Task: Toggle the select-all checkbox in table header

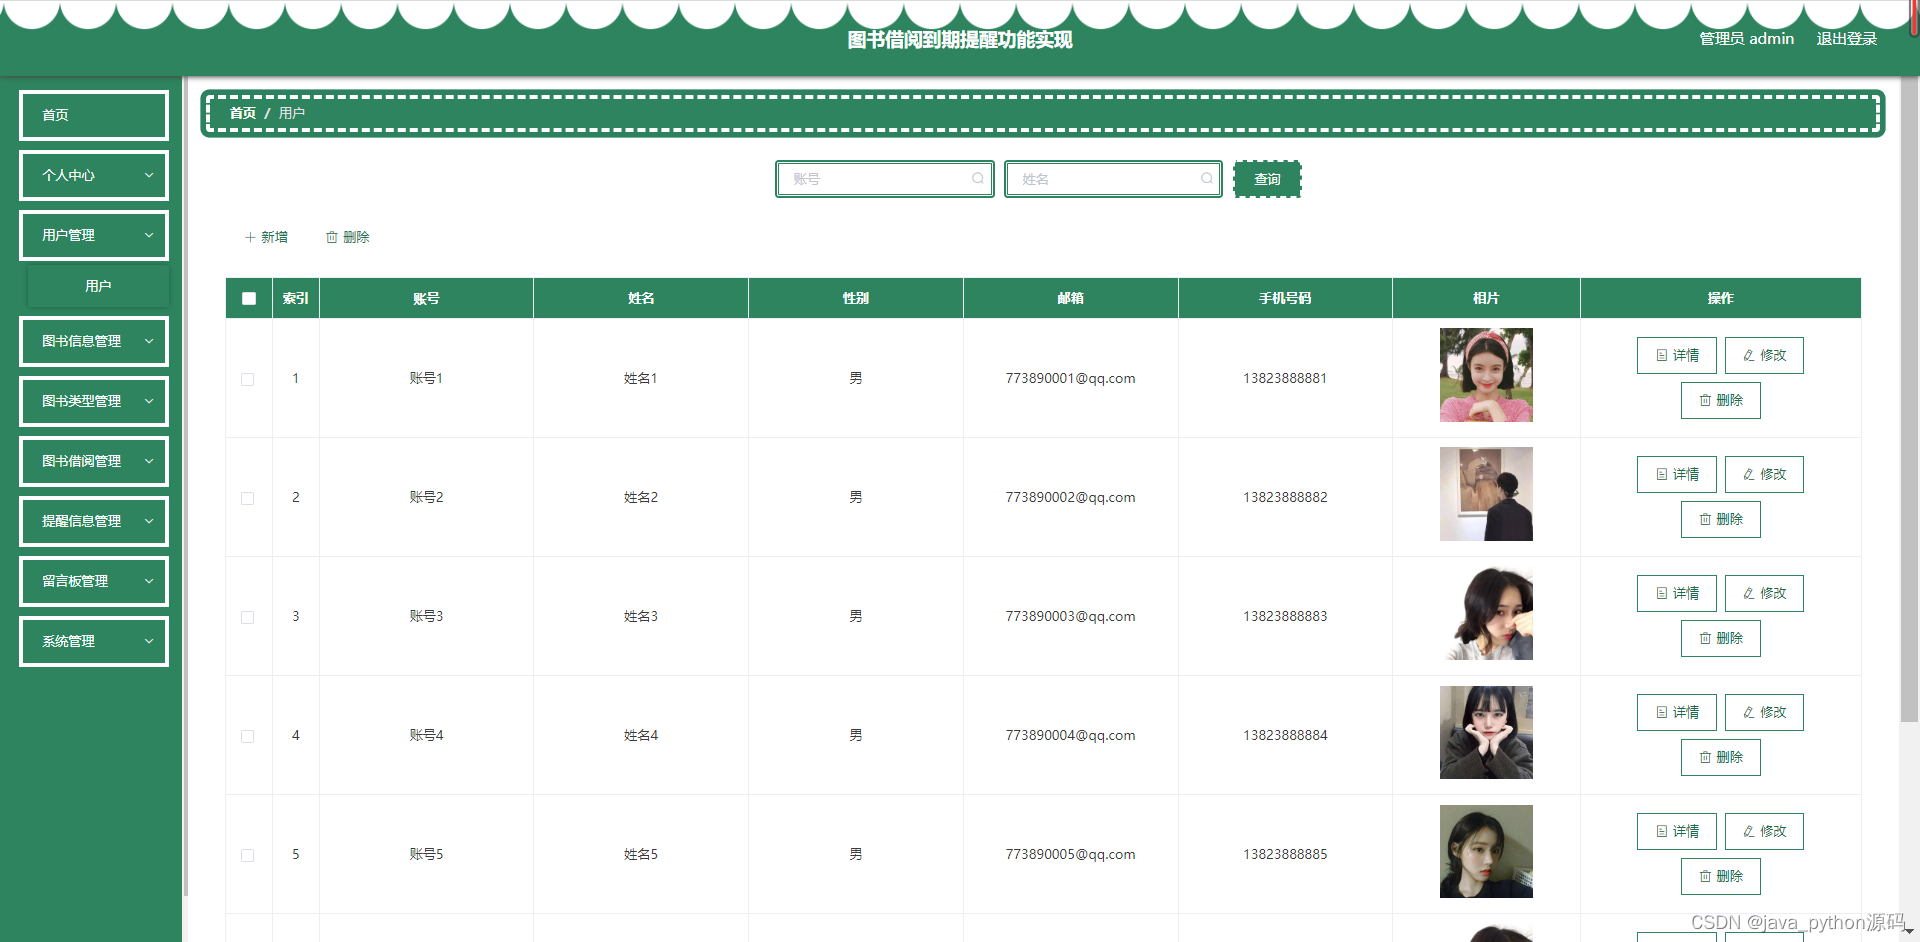Action: (x=249, y=298)
